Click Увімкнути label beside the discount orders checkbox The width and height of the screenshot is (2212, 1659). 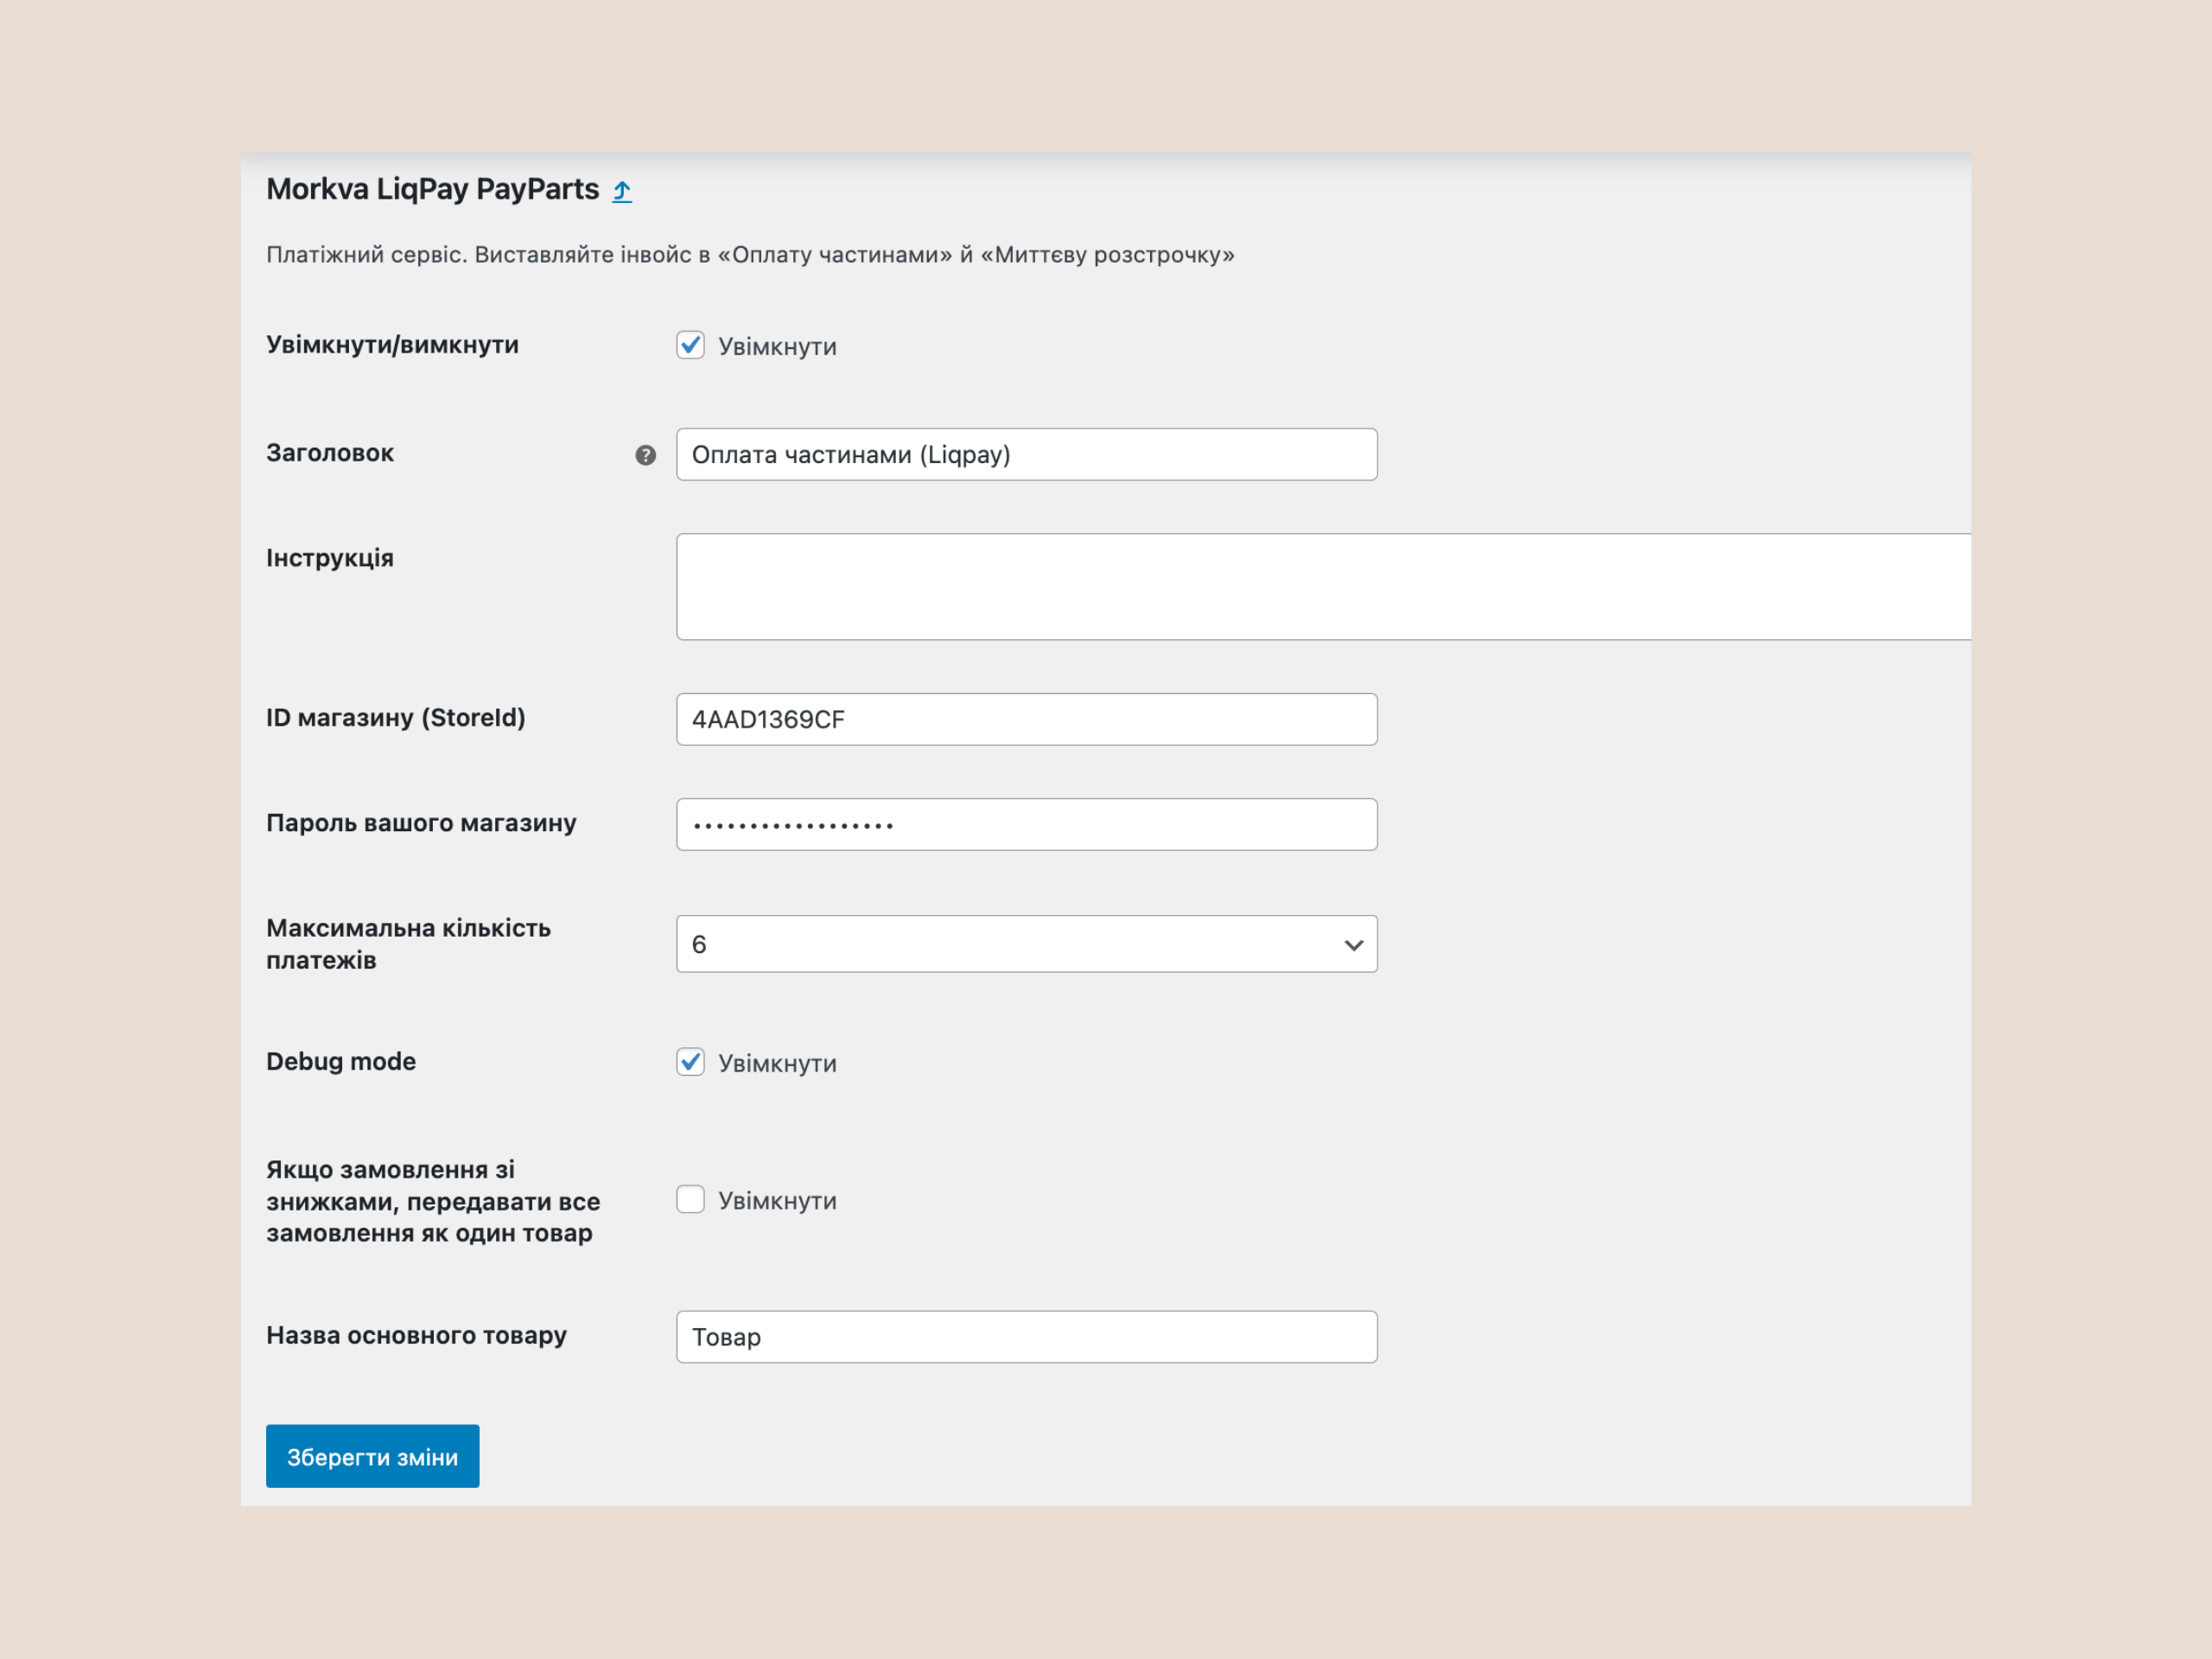coord(777,1201)
